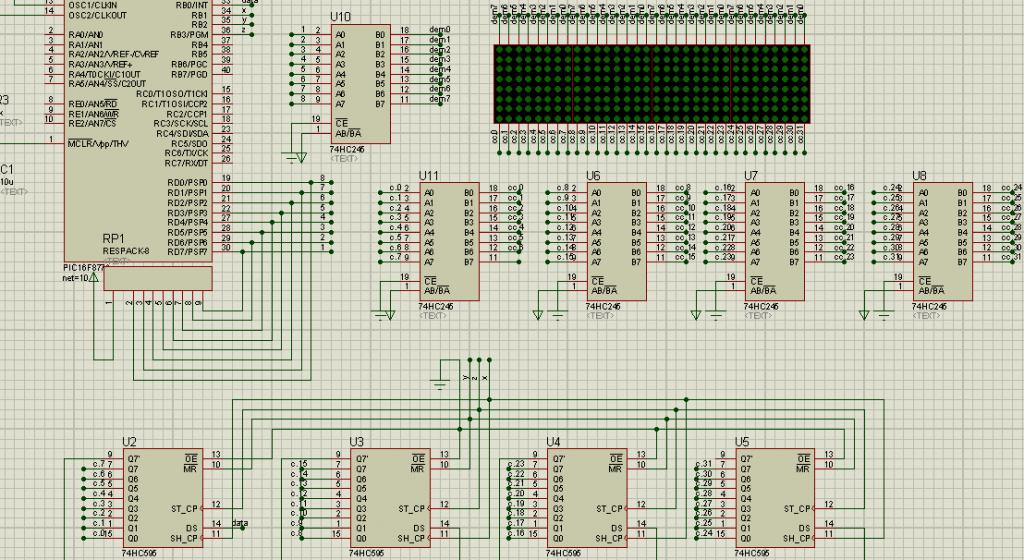Click the 74HC595 value text under U3

366,553
